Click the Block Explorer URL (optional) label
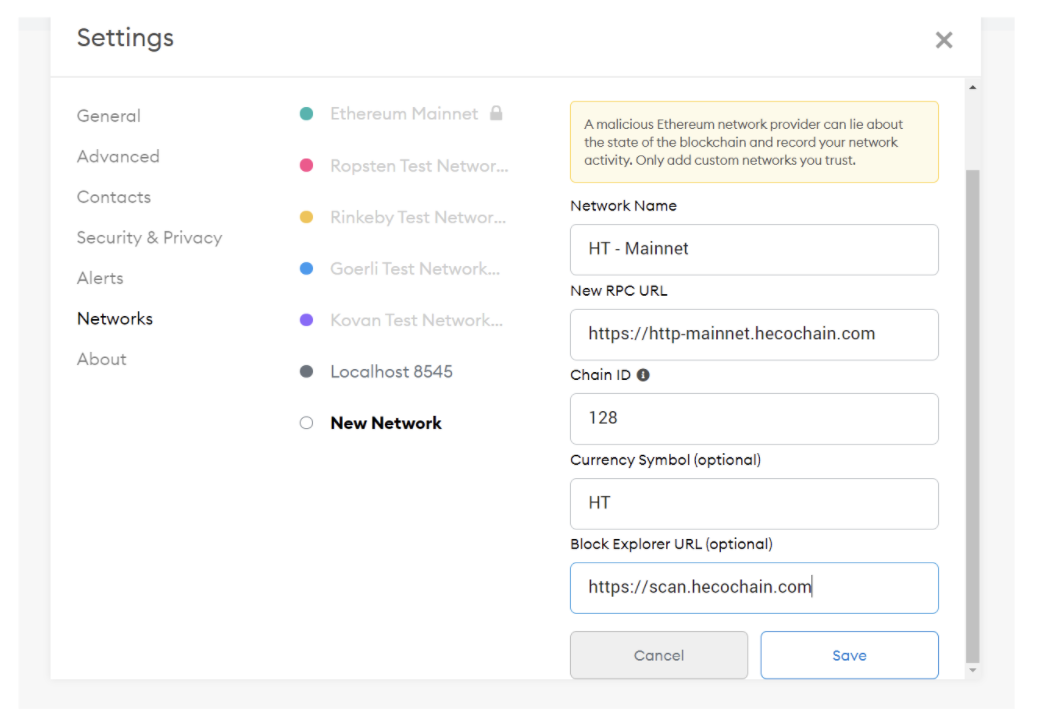The image size is (1042, 728). coord(671,544)
